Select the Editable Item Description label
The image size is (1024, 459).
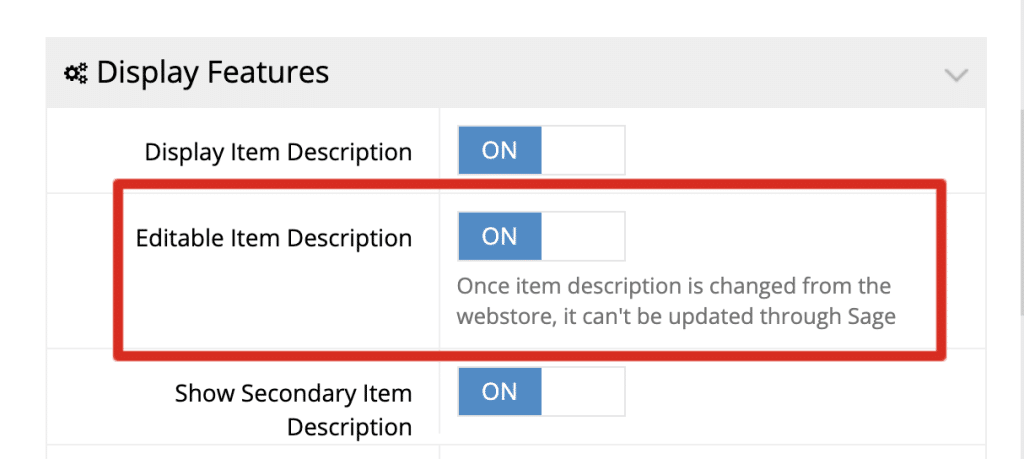click(273, 238)
